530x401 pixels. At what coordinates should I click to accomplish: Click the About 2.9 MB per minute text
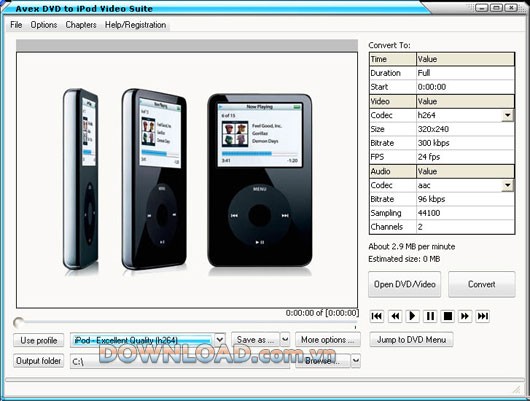click(412, 246)
